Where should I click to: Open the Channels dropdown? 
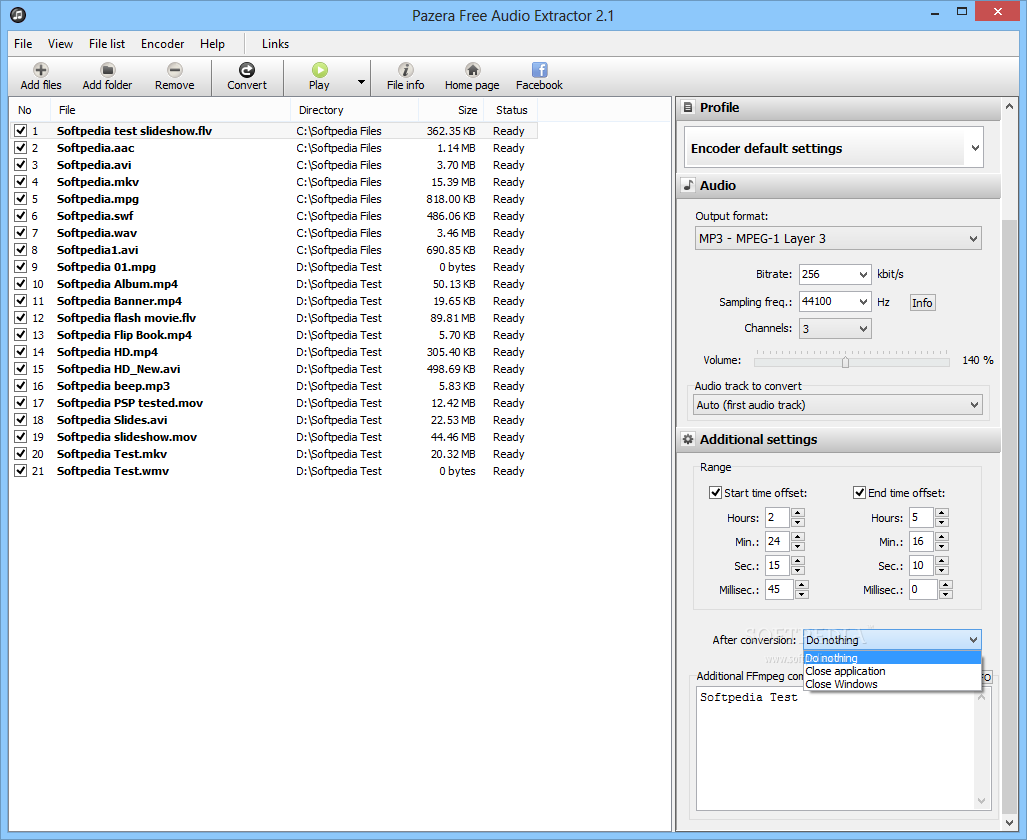point(863,328)
